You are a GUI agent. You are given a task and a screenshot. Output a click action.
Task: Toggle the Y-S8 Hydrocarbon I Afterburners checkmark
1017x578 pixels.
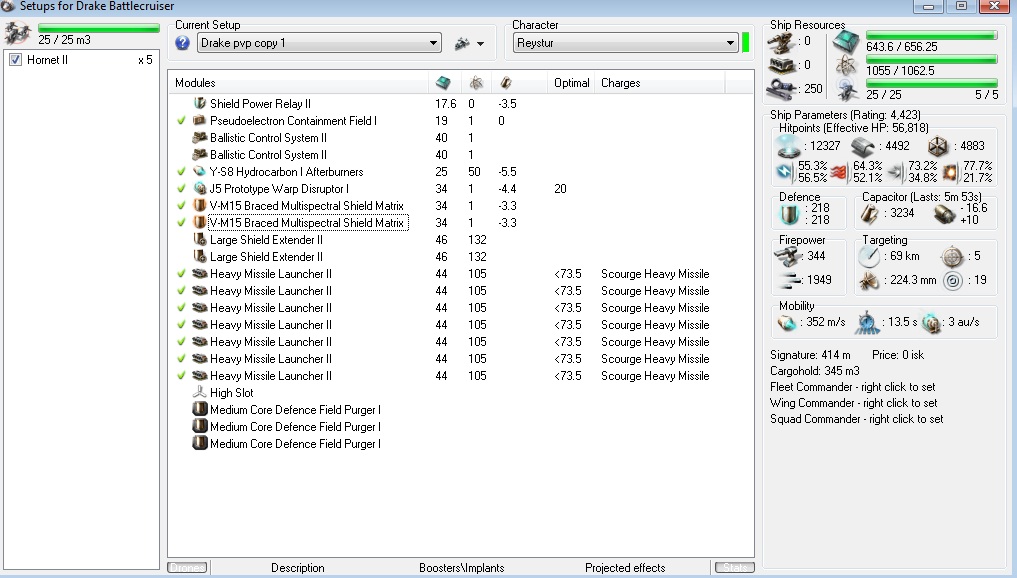click(182, 172)
